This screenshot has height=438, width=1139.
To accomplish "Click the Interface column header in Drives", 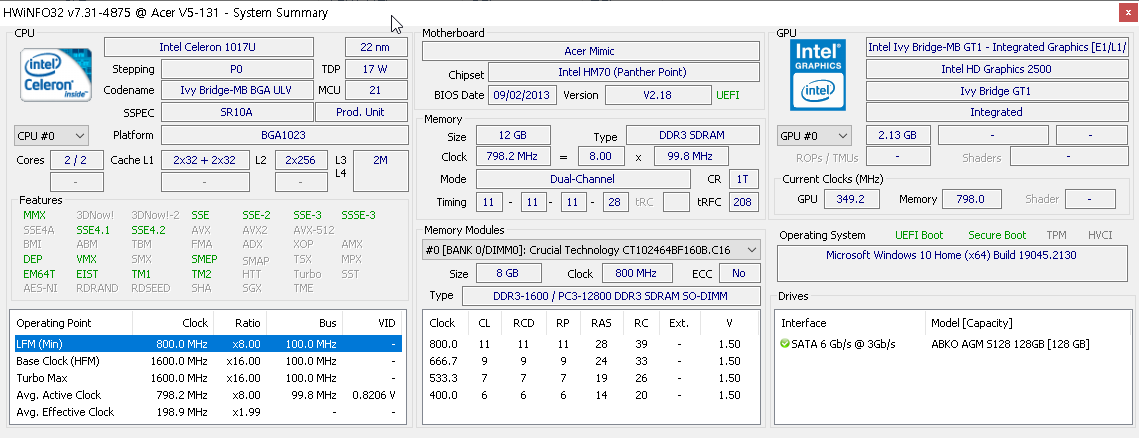I will 803,323.
